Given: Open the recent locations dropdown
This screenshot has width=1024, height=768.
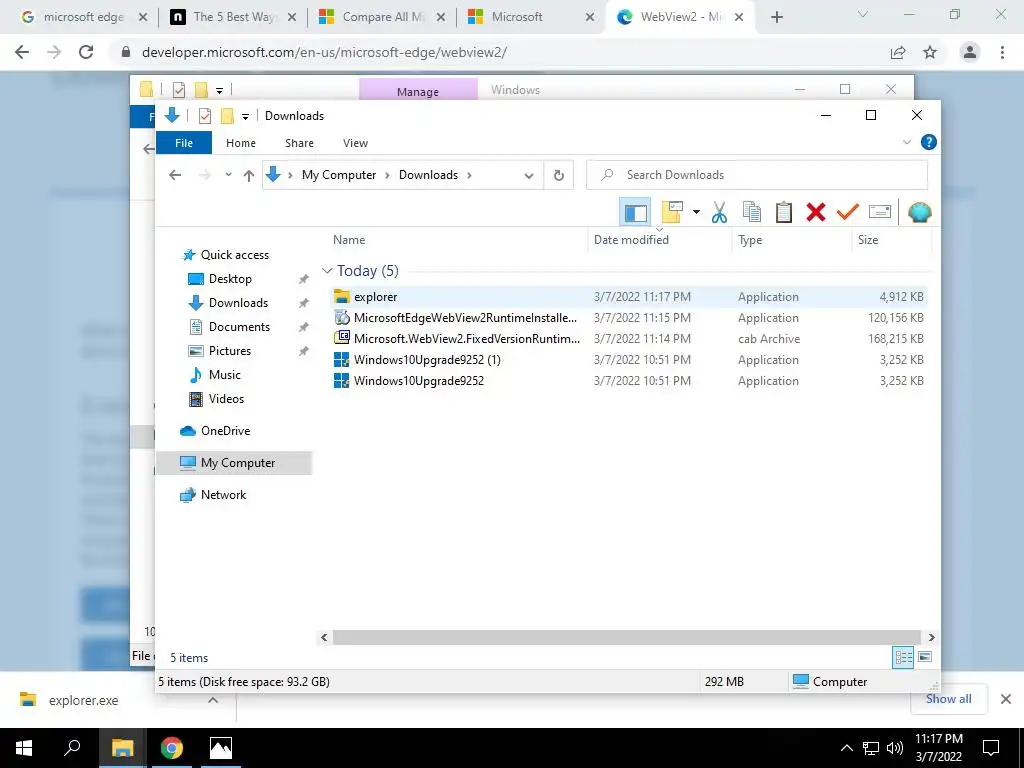Looking at the screenshot, I should (228, 175).
